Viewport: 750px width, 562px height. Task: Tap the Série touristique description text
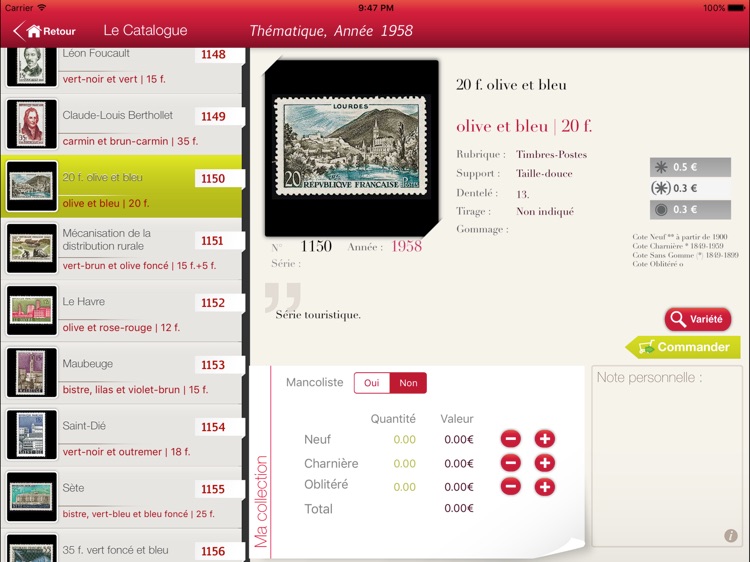318,315
